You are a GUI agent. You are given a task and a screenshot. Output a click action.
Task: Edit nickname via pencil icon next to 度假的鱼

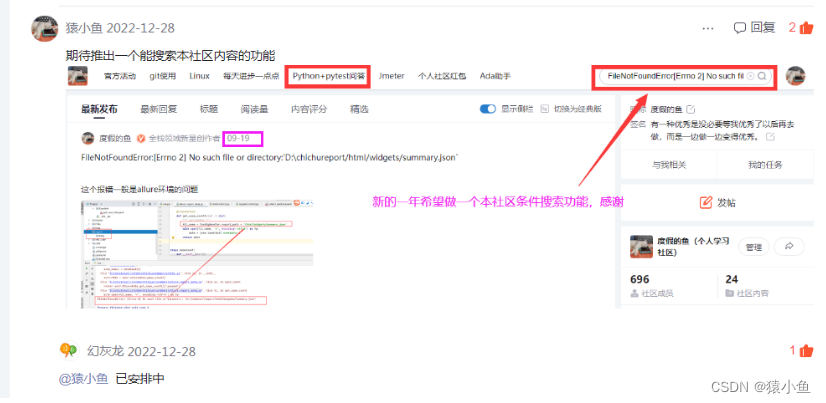point(691,110)
